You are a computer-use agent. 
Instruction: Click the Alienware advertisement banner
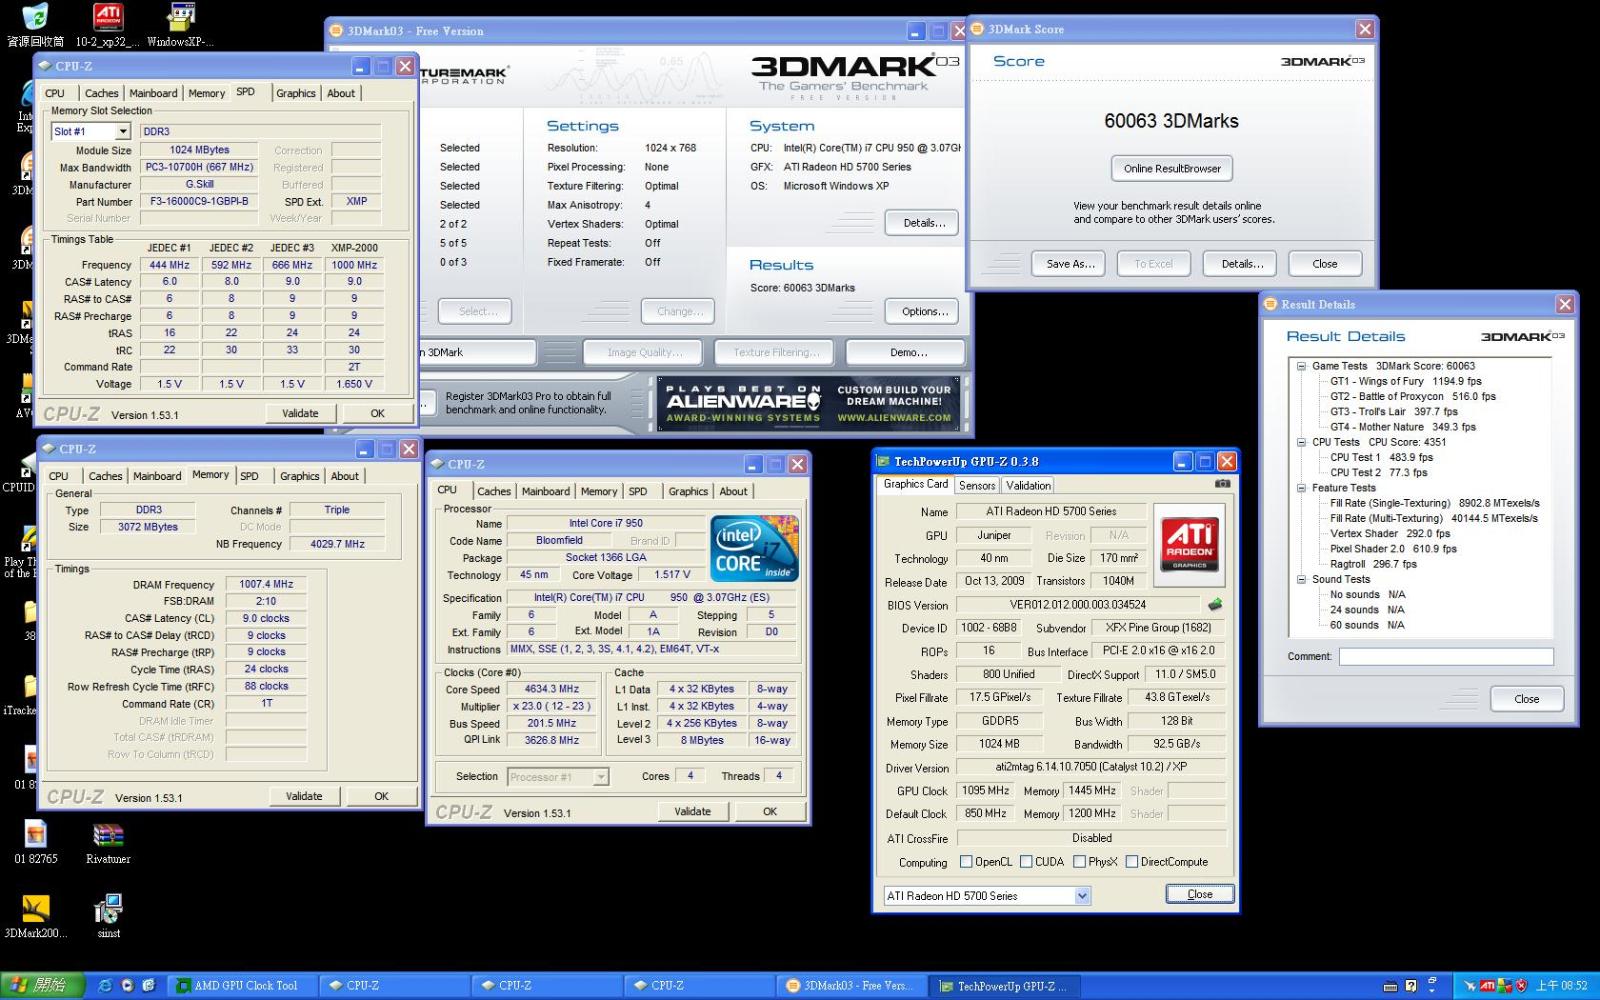[808, 403]
